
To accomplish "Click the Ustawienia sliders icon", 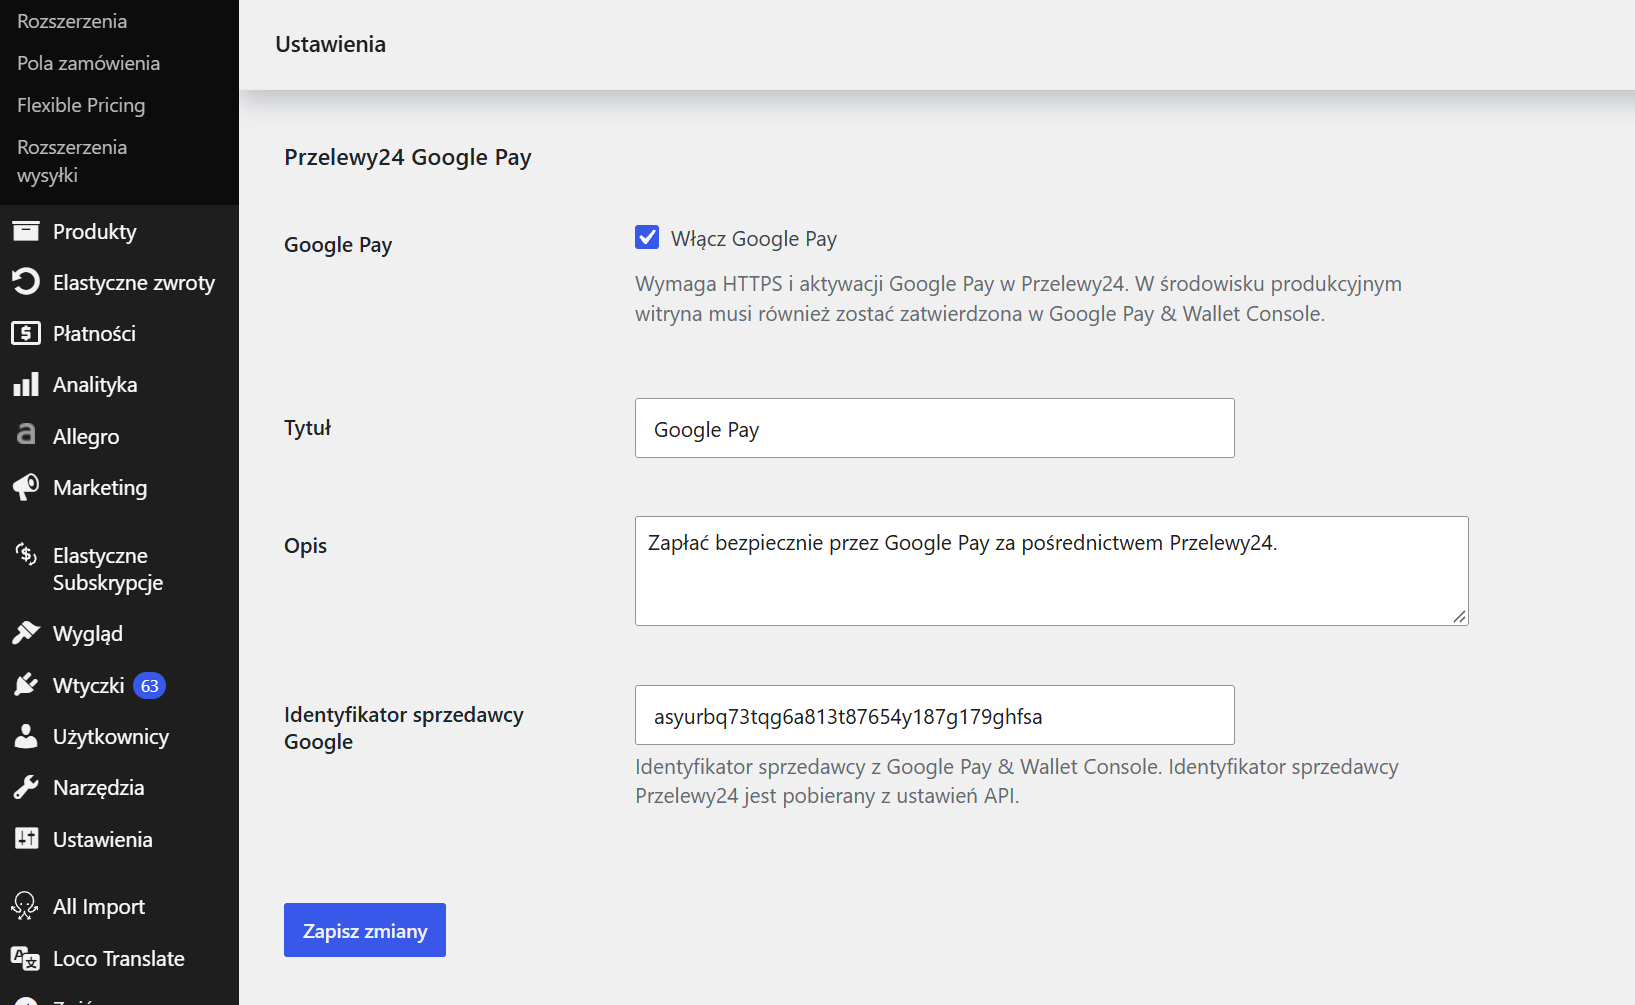I will (x=26, y=839).
